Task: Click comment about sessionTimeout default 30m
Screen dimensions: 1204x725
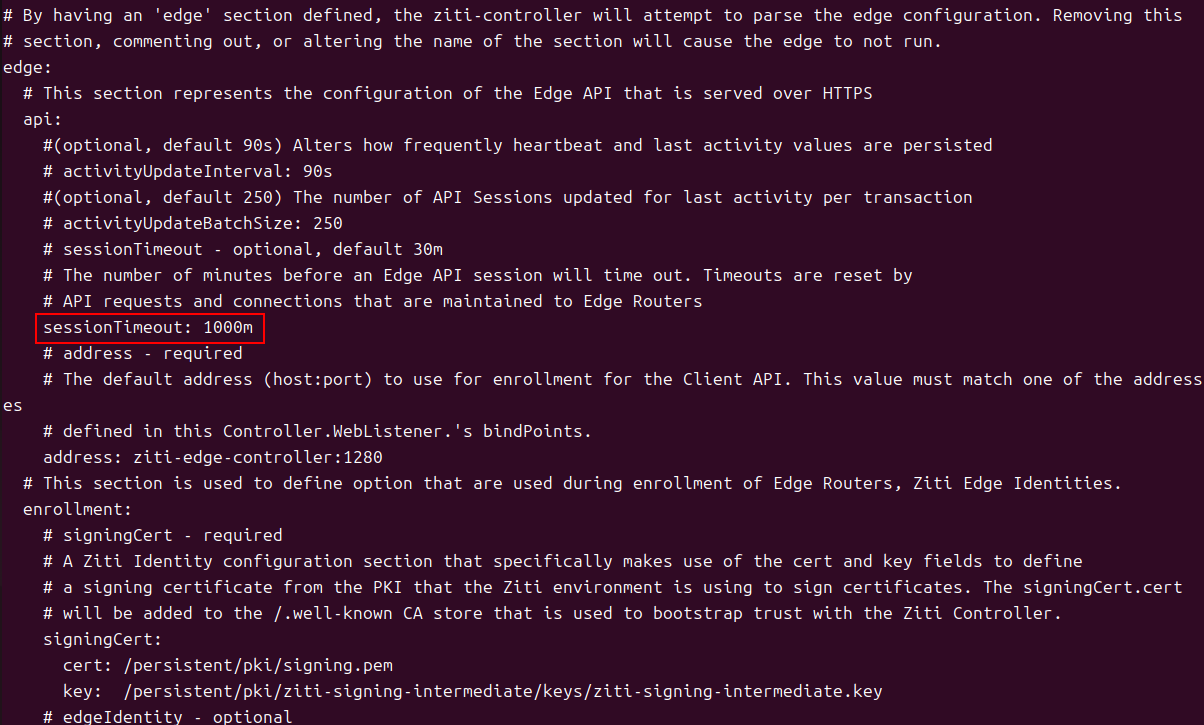Action: tap(243, 249)
